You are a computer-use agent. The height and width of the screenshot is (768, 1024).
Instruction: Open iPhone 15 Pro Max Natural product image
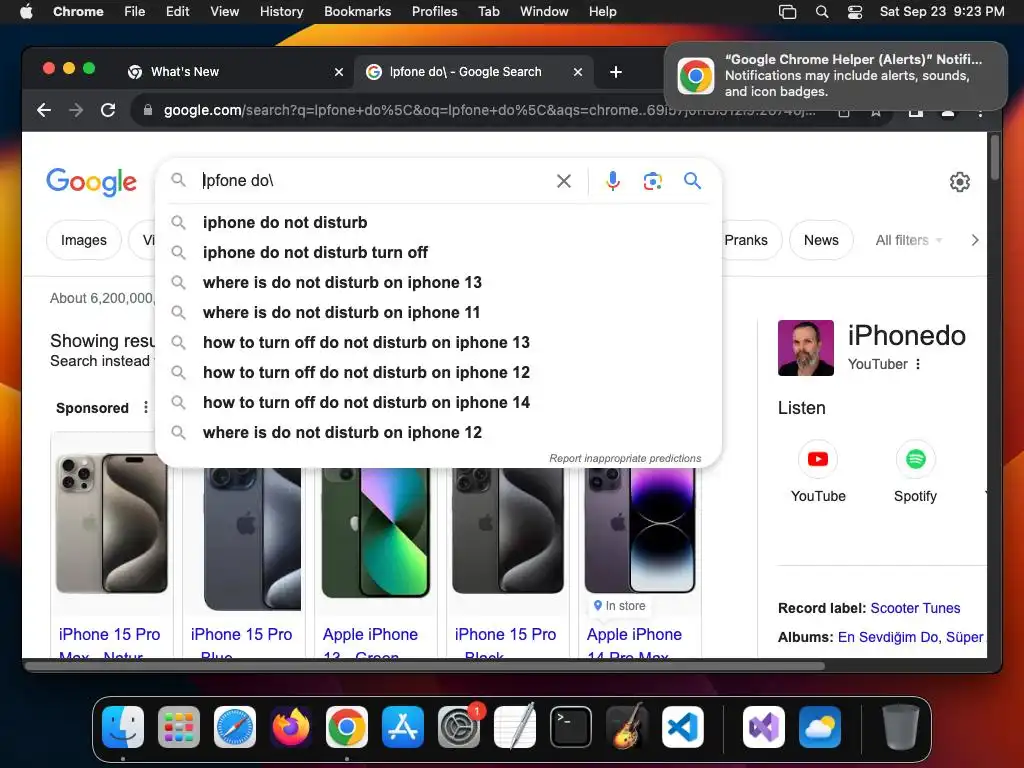(112, 523)
